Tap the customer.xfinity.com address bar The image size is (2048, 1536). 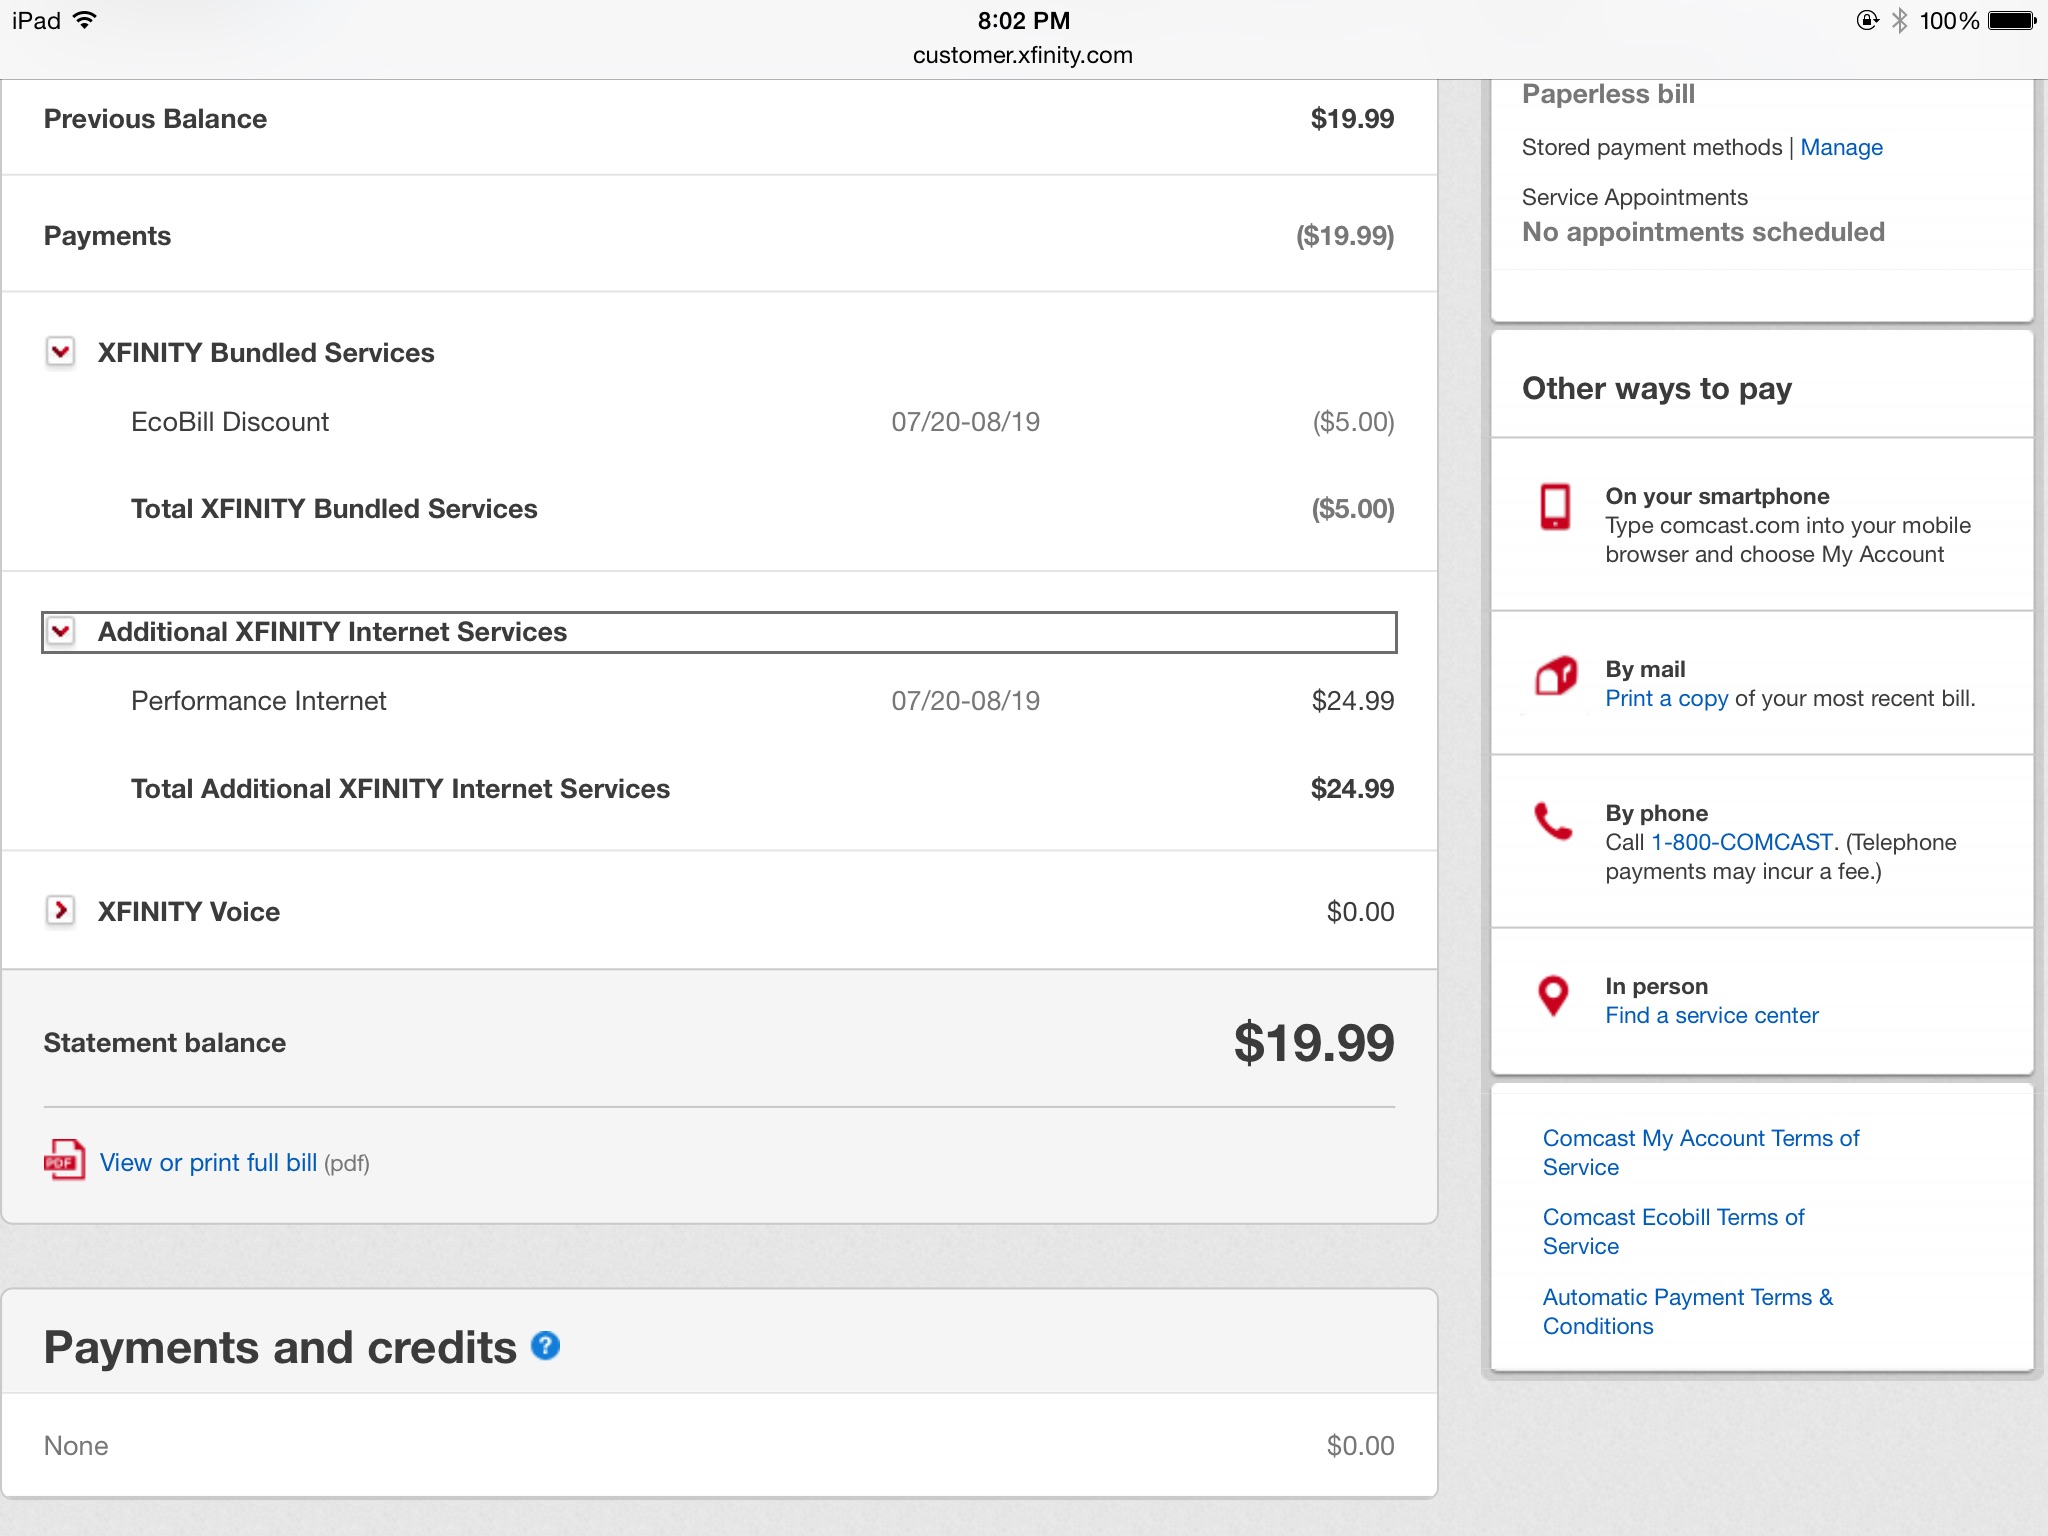[x=1023, y=55]
